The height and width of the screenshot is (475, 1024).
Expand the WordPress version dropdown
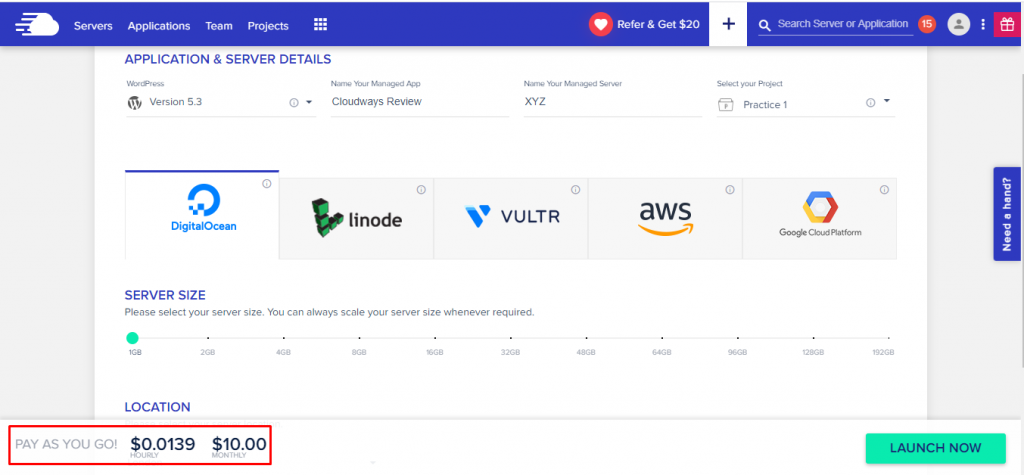coord(309,102)
